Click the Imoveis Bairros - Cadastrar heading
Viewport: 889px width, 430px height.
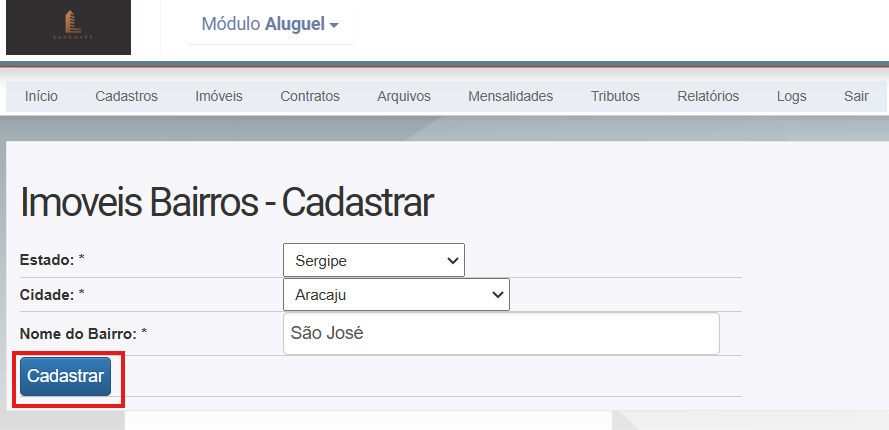click(226, 203)
